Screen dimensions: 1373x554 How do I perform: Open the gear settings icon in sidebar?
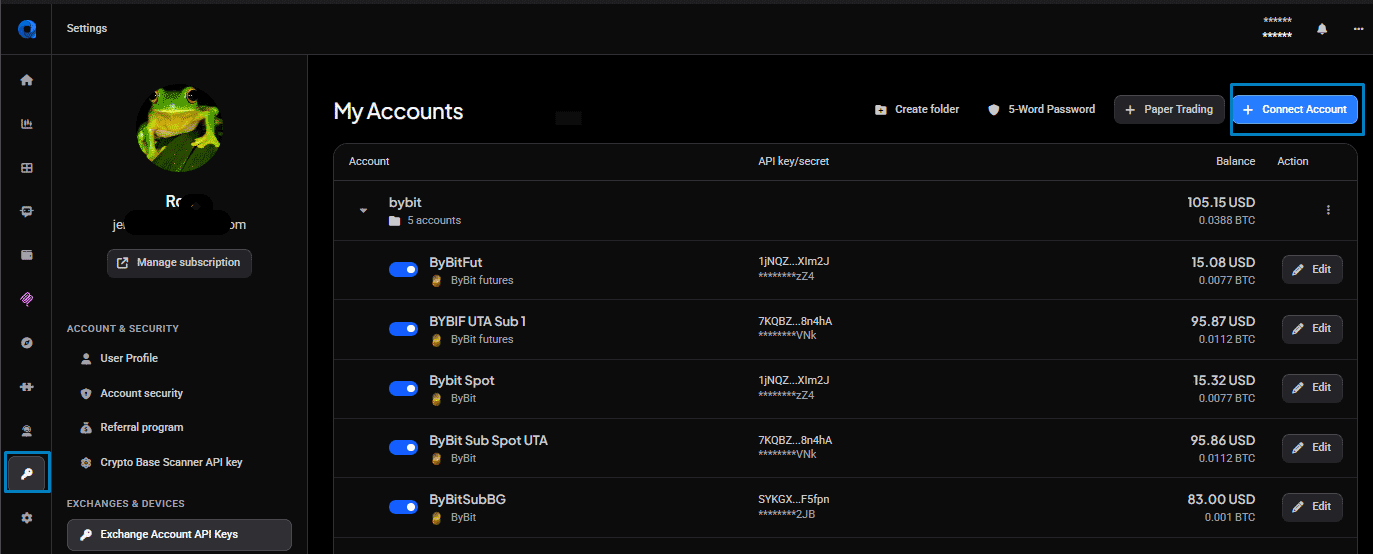click(x=27, y=517)
